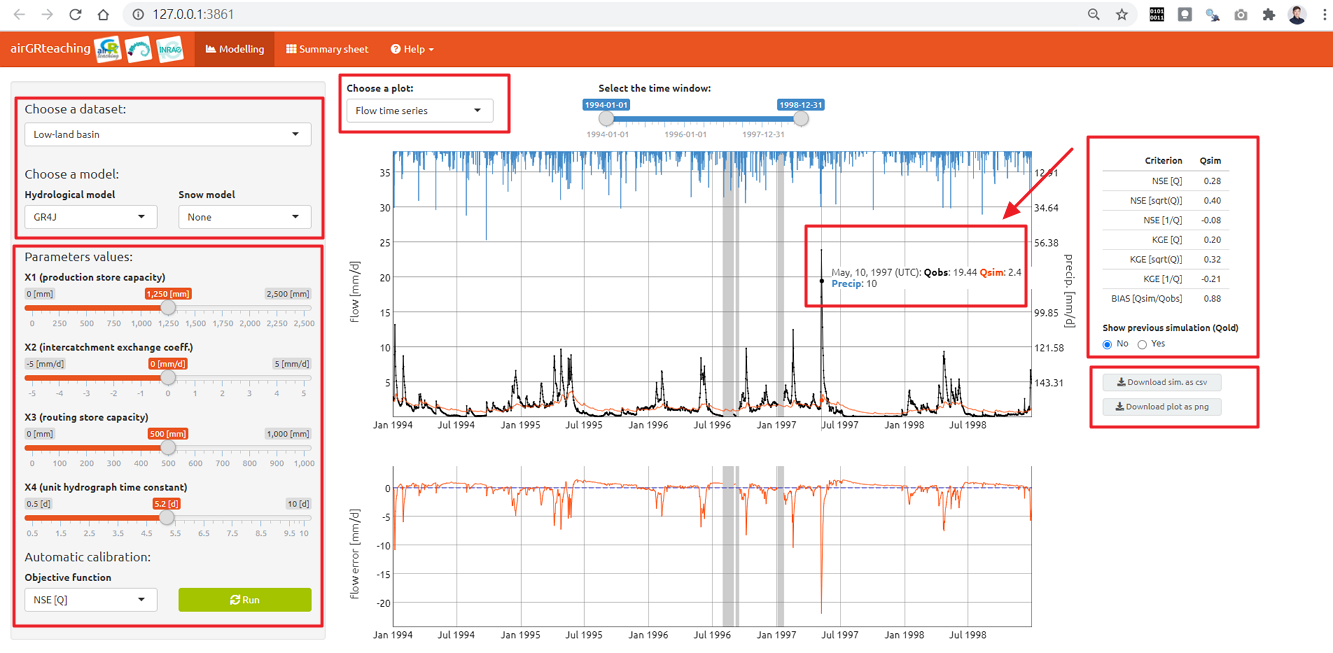Go to browser home icon

point(103,15)
